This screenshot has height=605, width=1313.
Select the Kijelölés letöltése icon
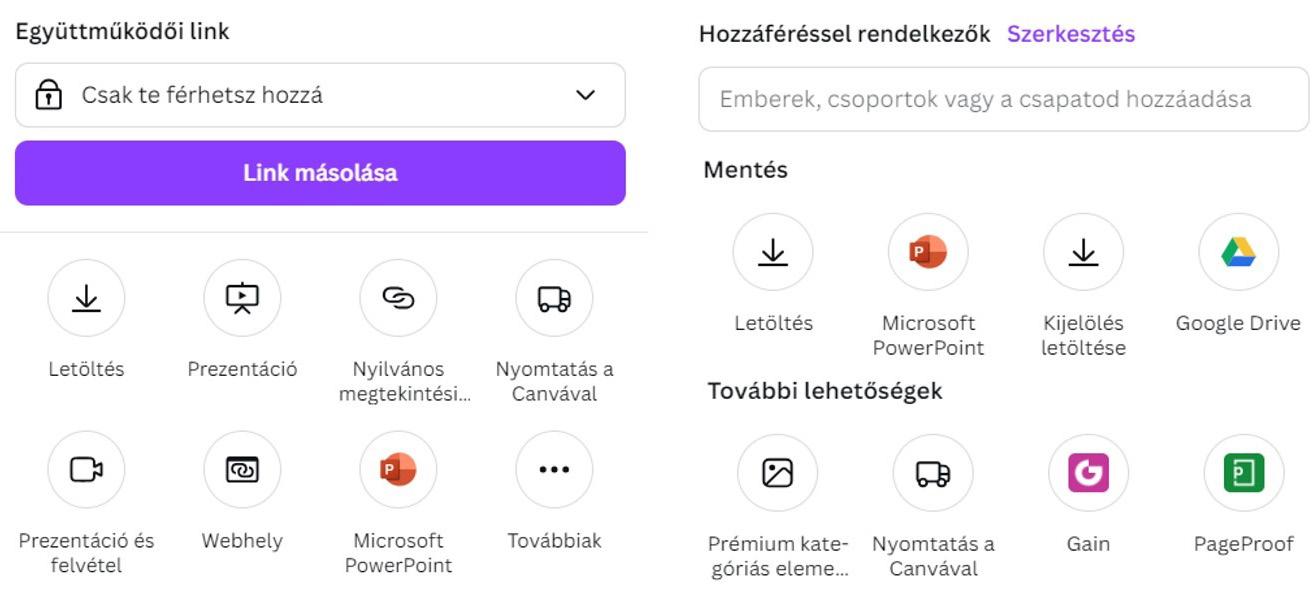(1083, 252)
